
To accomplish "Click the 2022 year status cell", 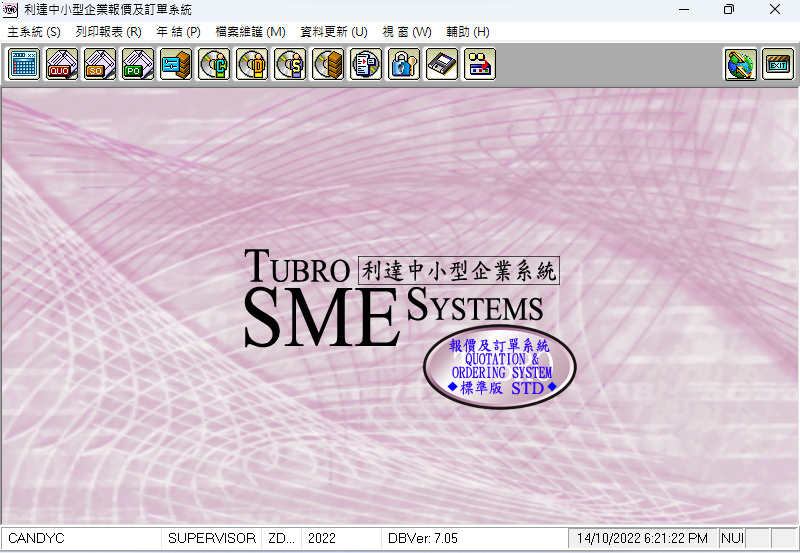I will [341, 538].
